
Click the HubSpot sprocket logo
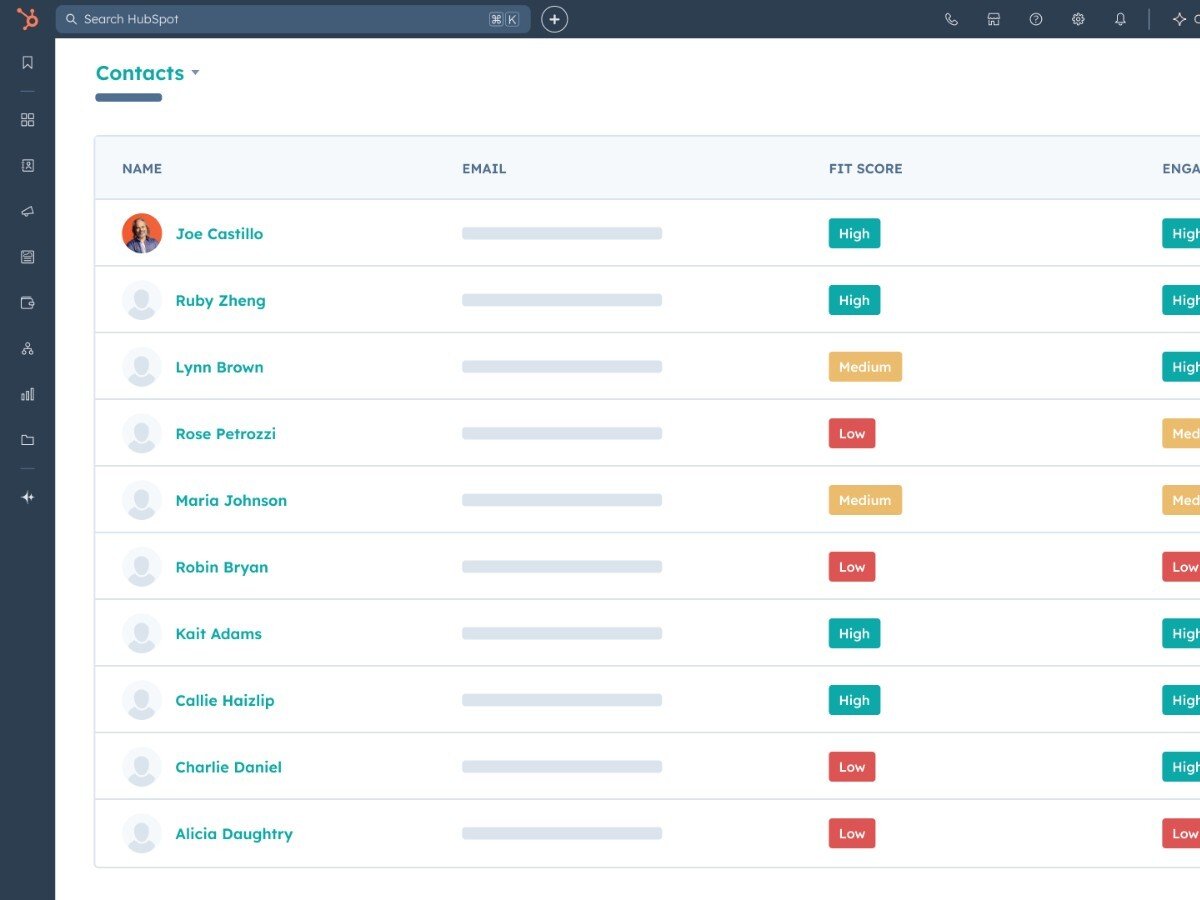point(27,19)
